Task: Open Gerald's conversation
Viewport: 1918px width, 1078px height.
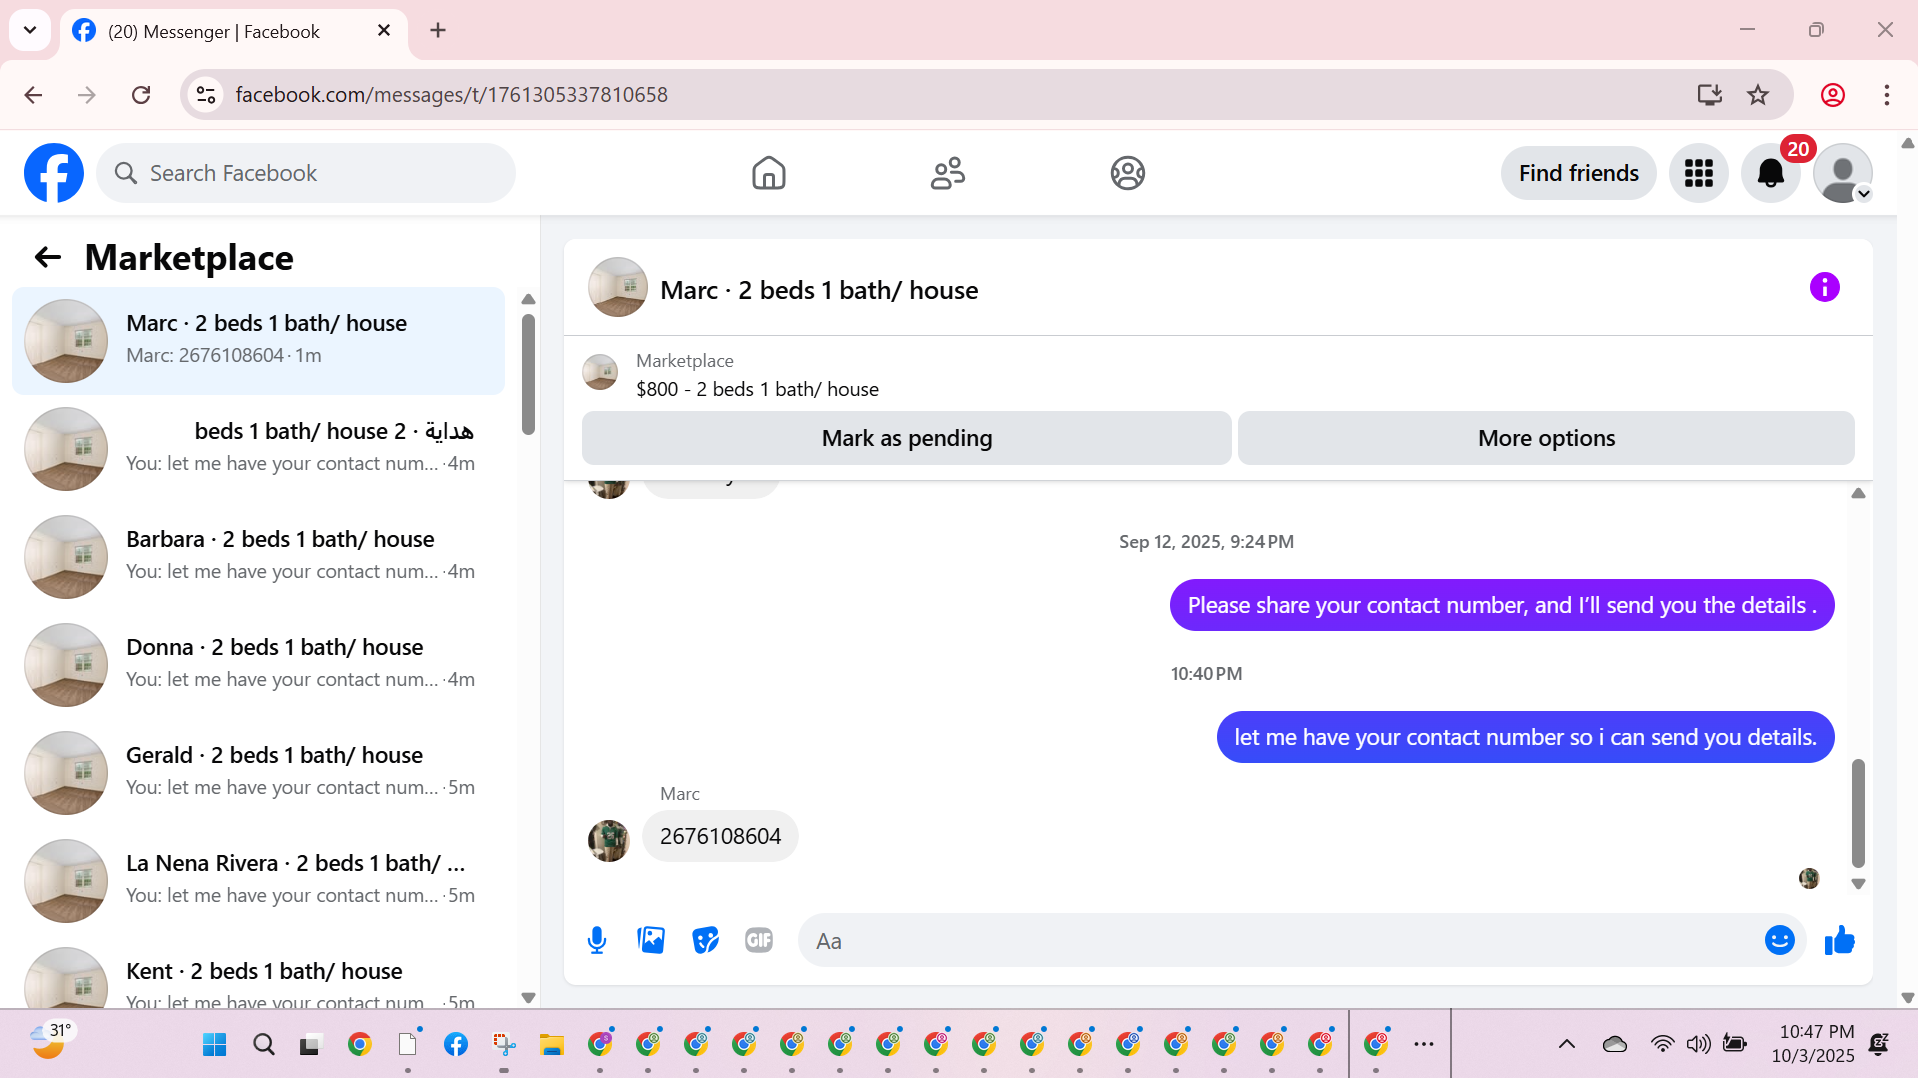Action: pyautogui.click(x=258, y=773)
